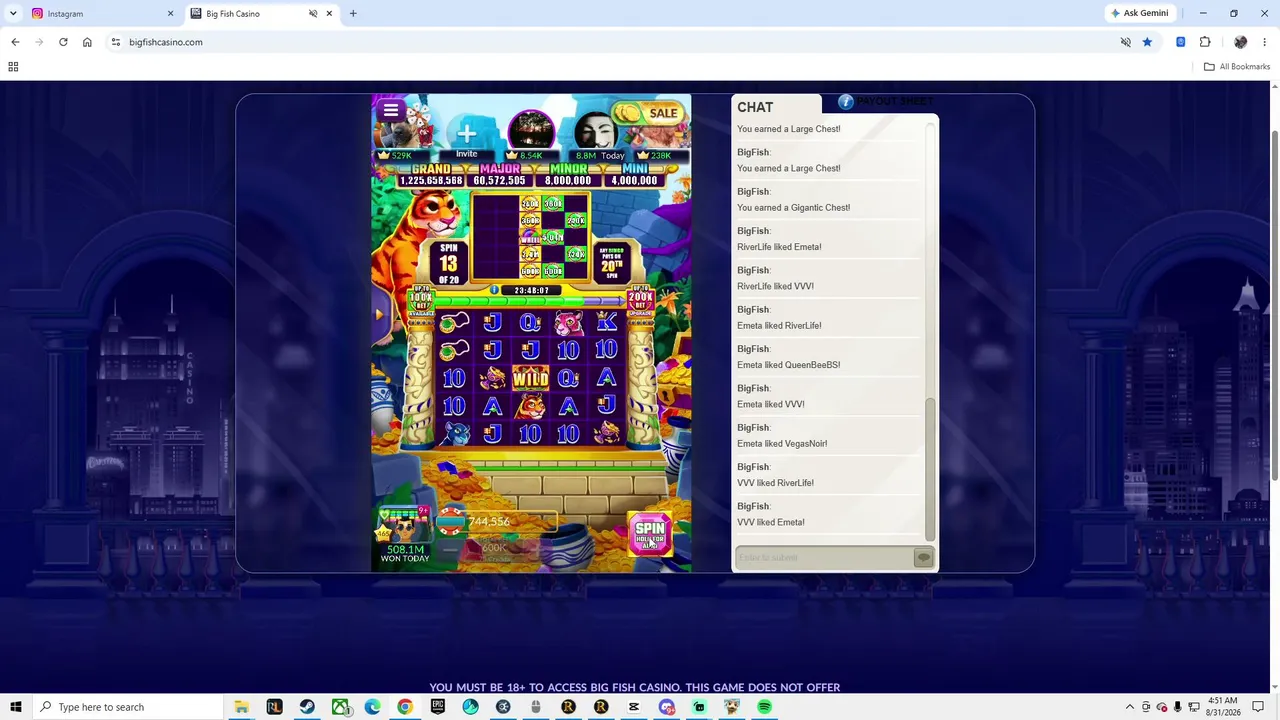Screen dimensions: 1280x720
Task: Open the masked player avatar profile
Action: [x=596, y=132]
